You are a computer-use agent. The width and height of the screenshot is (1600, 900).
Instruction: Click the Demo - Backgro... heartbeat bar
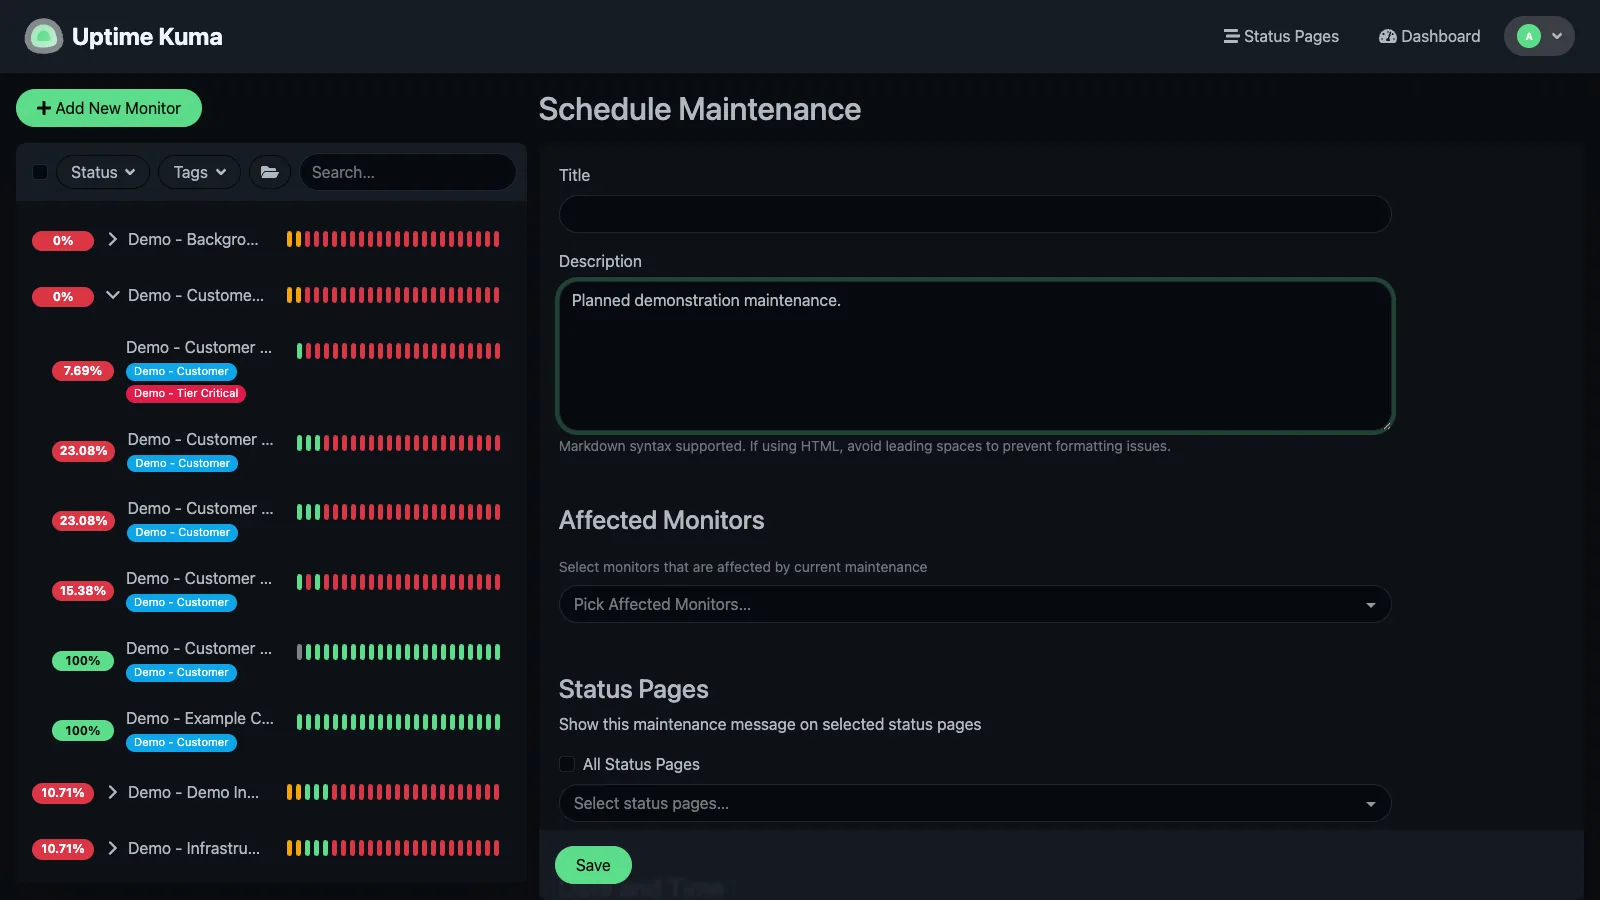[393, 239]
